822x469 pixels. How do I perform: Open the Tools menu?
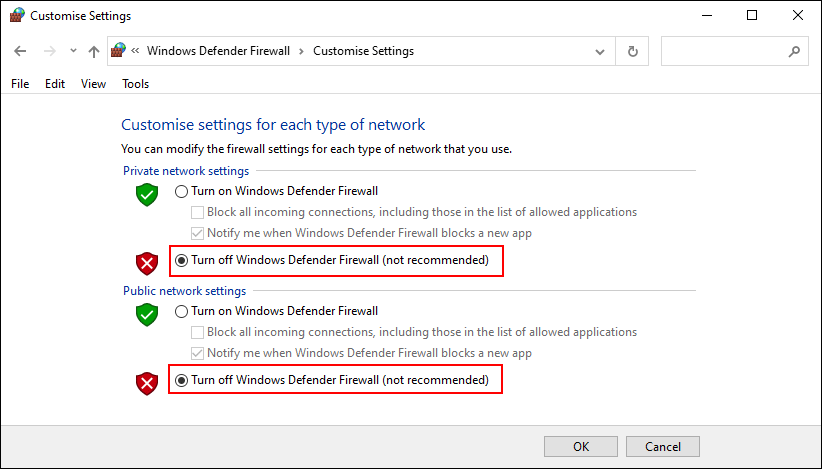click(135, 84)
